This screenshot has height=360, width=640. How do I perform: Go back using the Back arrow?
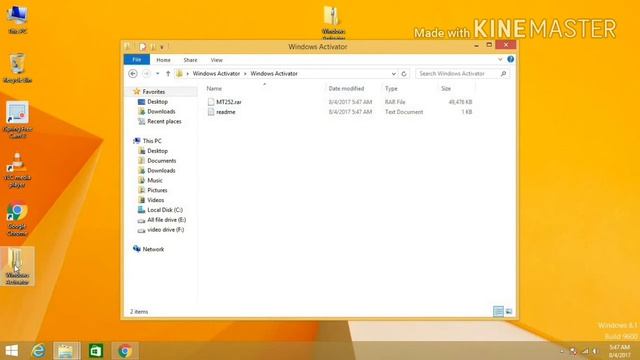tap(133, 73)
